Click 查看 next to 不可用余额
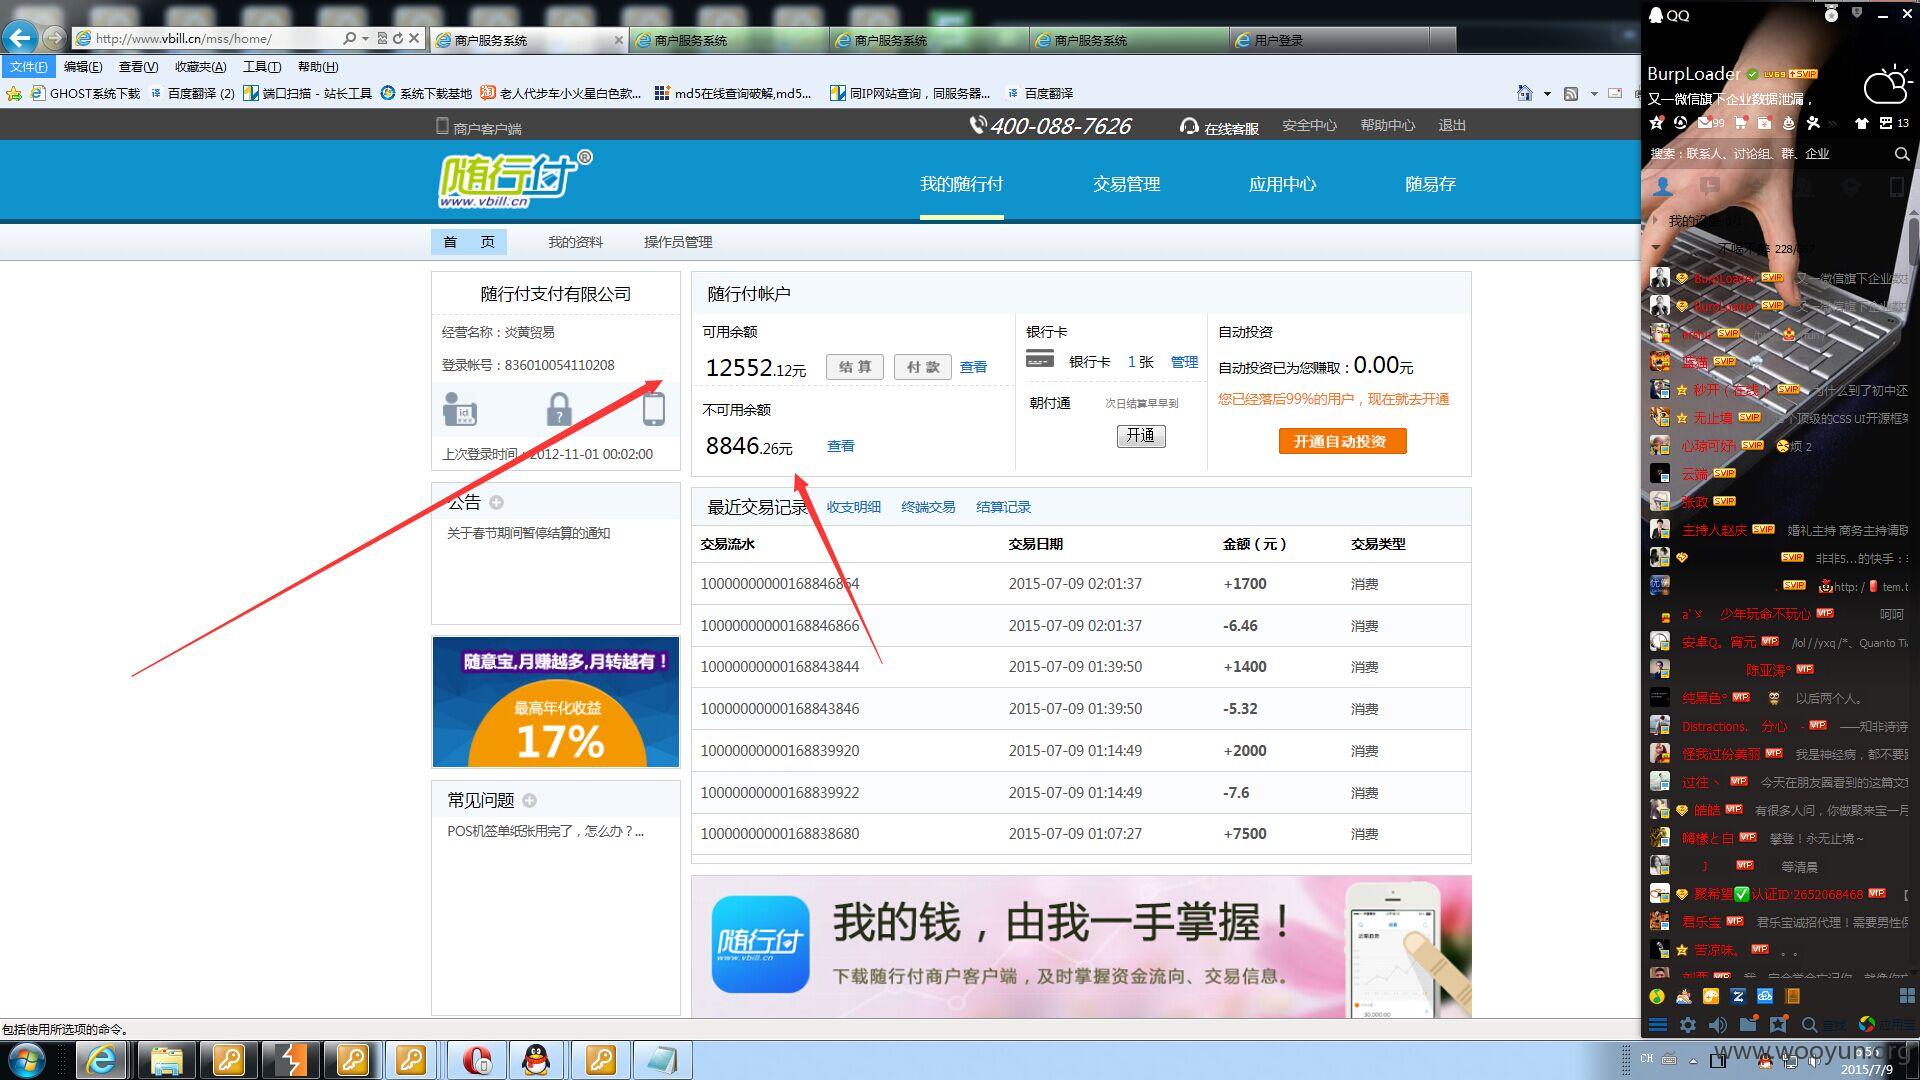The width and height of the screenshot is (1920, 1080). 840,446
